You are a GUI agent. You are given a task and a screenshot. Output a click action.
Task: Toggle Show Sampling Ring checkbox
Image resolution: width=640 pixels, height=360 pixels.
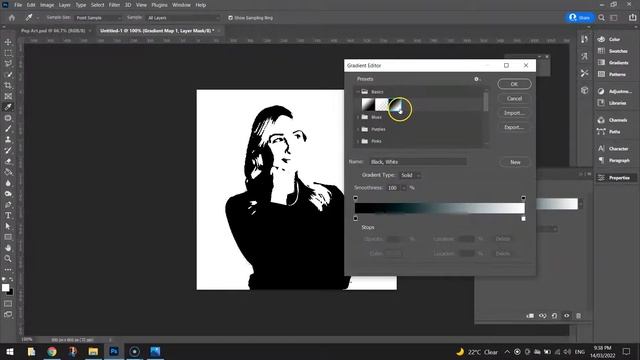[230, 18]
